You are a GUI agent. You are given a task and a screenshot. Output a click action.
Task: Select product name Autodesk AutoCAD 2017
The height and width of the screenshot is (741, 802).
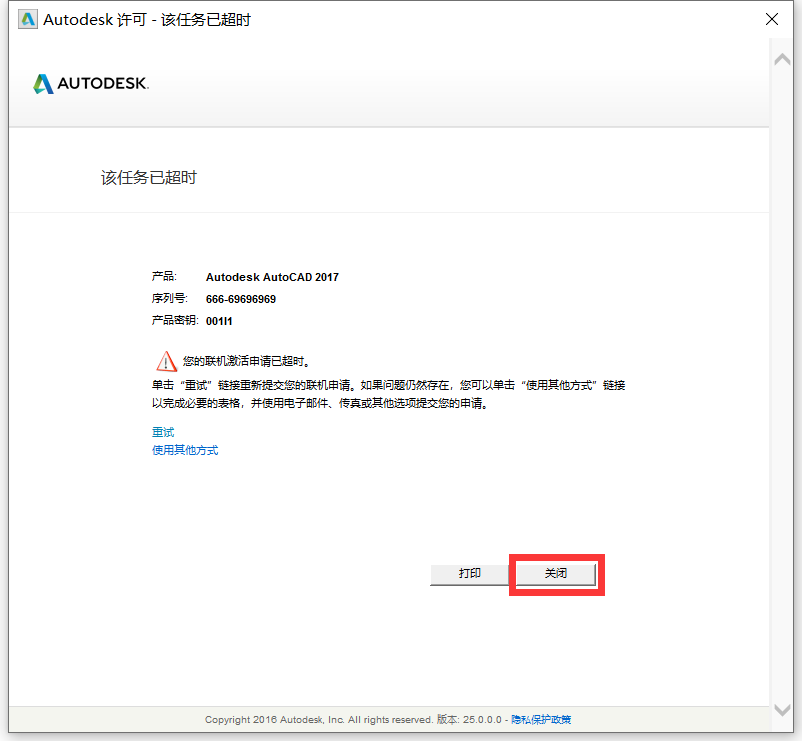(x=272, y=277)
